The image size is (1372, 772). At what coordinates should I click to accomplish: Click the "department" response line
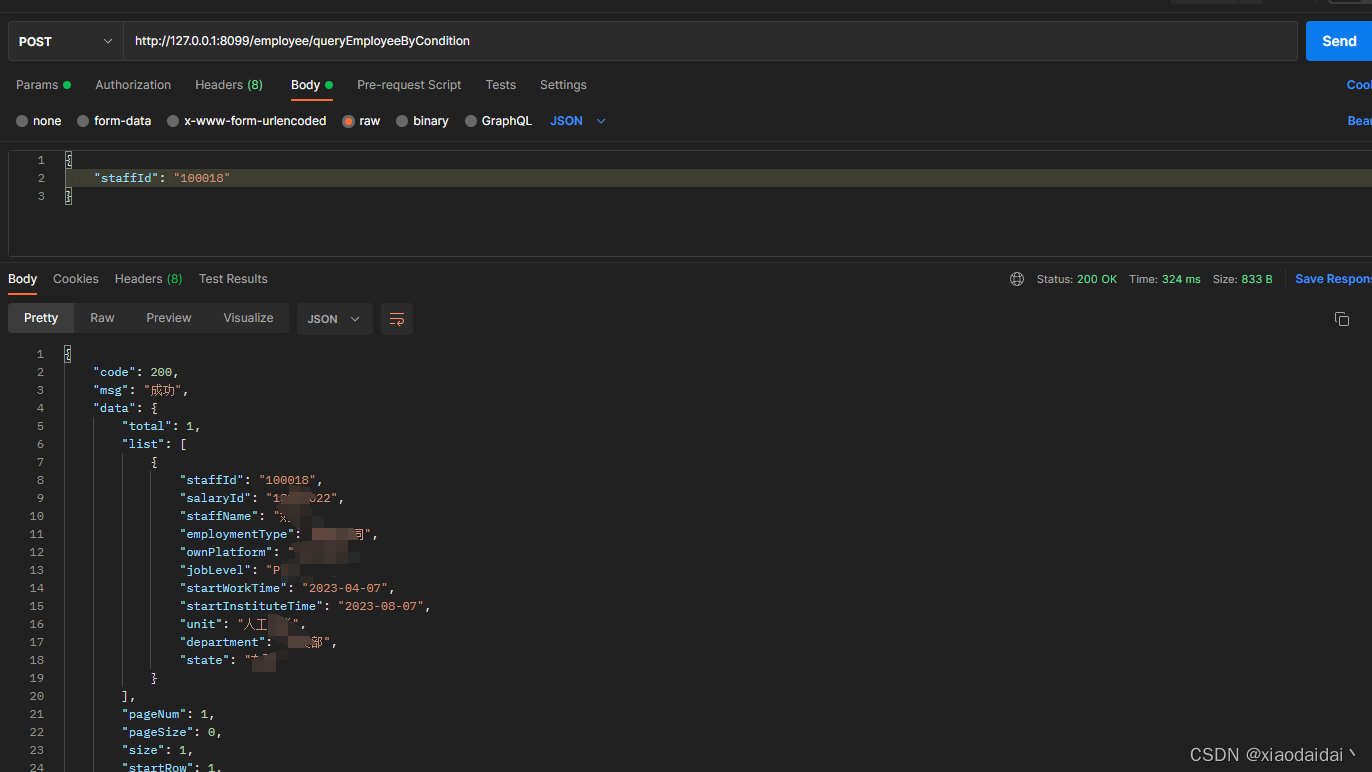[x=258, y=642]
